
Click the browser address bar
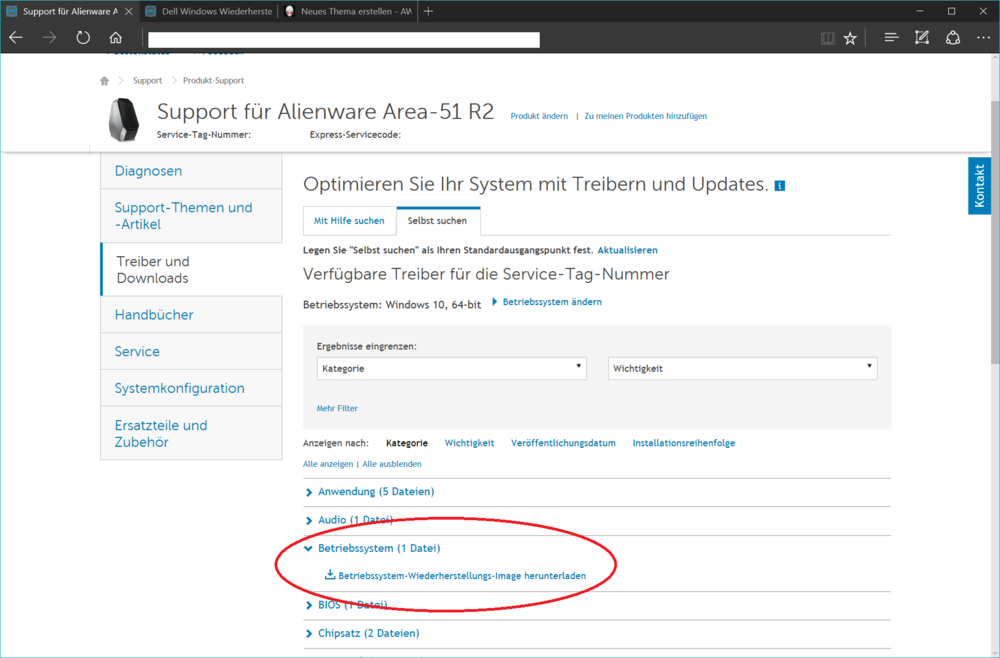click(x=343, y=39)
